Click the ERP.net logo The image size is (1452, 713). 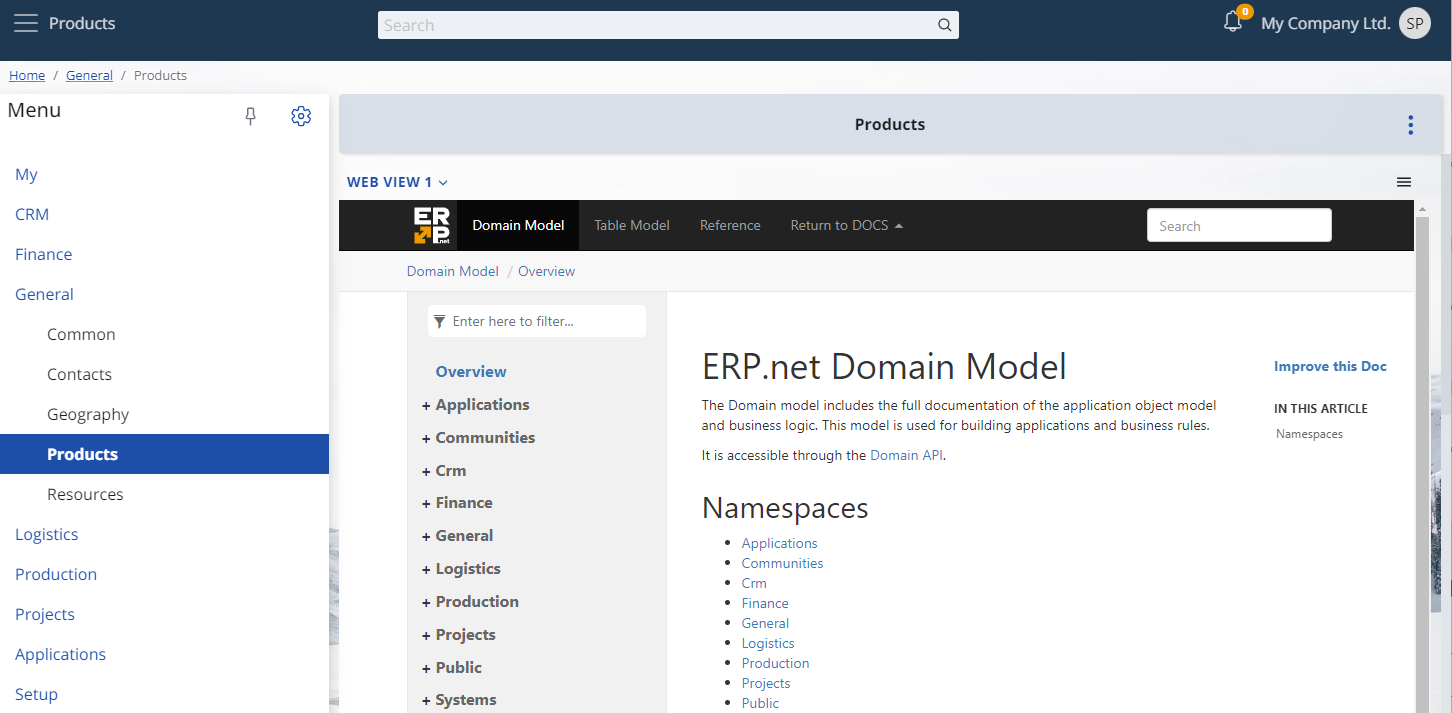pos(432,225)
